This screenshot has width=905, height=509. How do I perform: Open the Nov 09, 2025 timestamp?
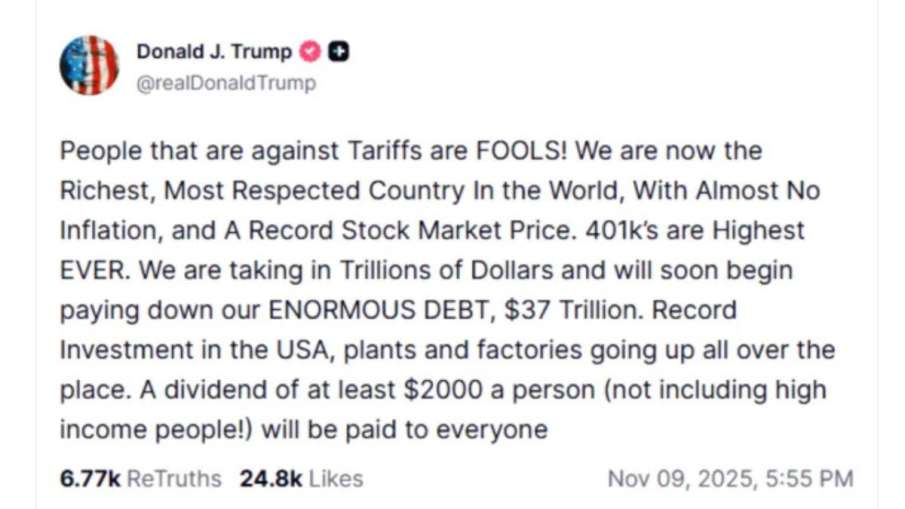point(730,479)
